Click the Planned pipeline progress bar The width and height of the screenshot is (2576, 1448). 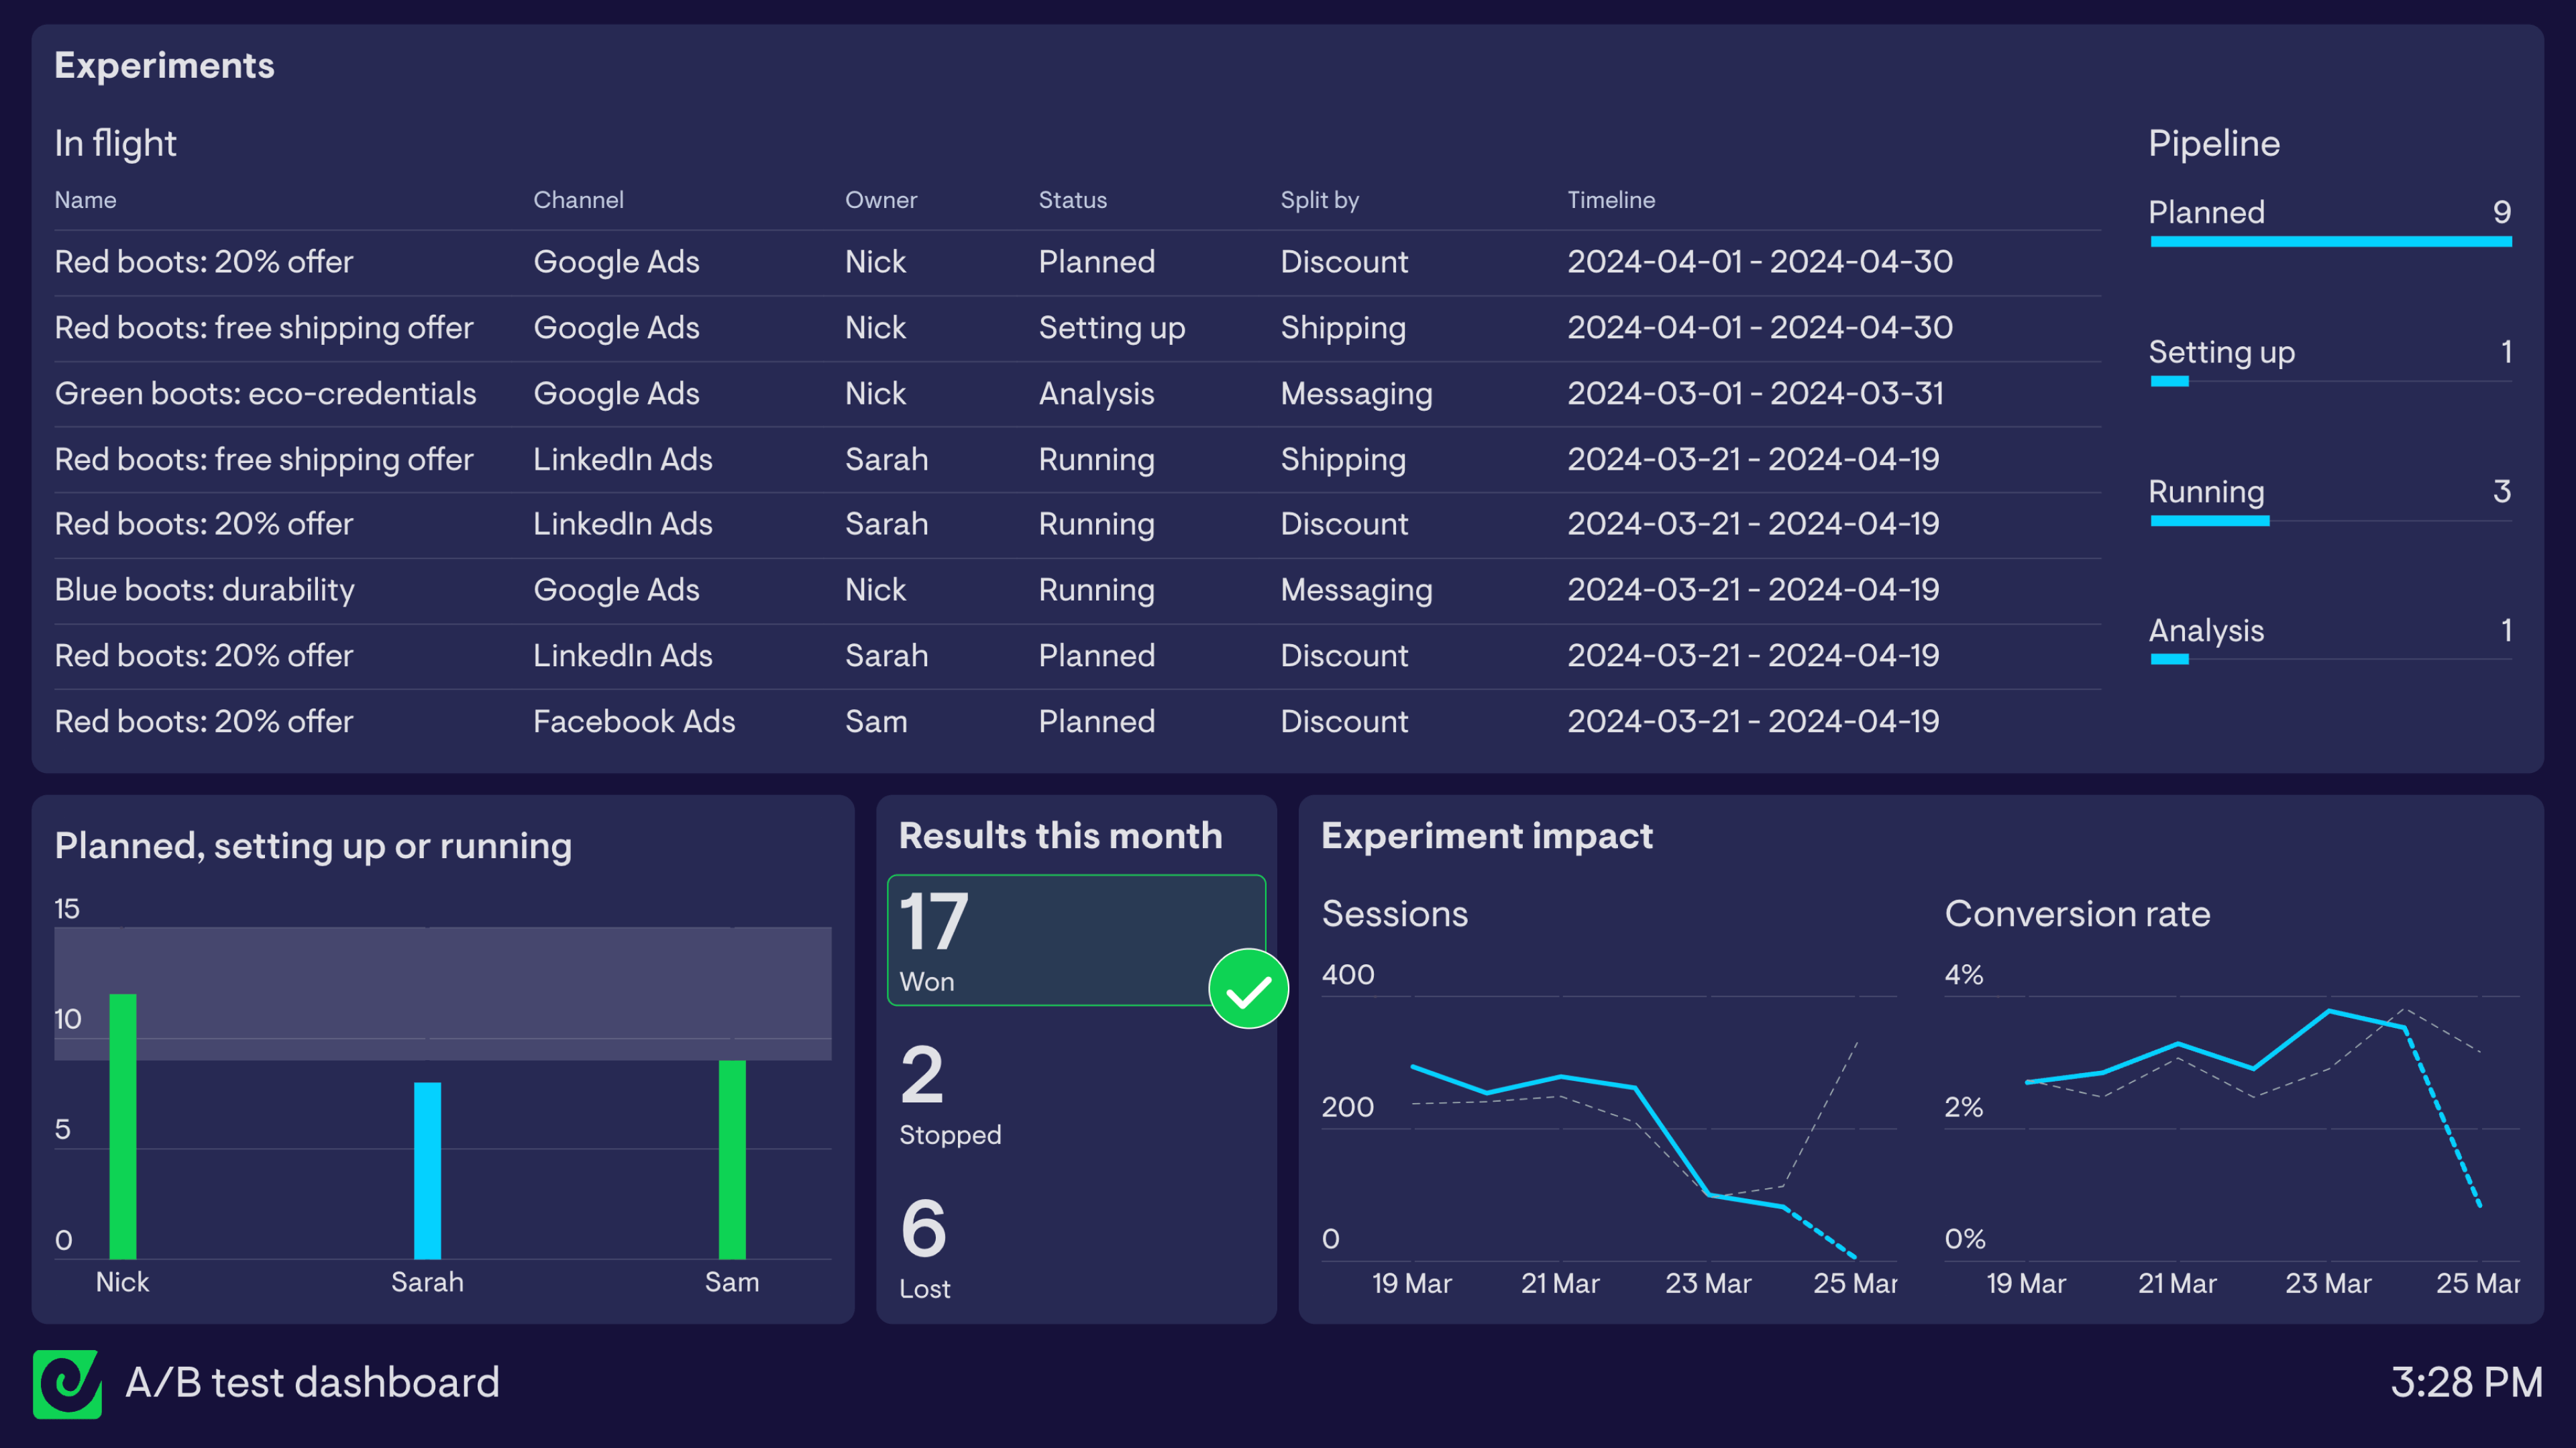(2330, 241)
